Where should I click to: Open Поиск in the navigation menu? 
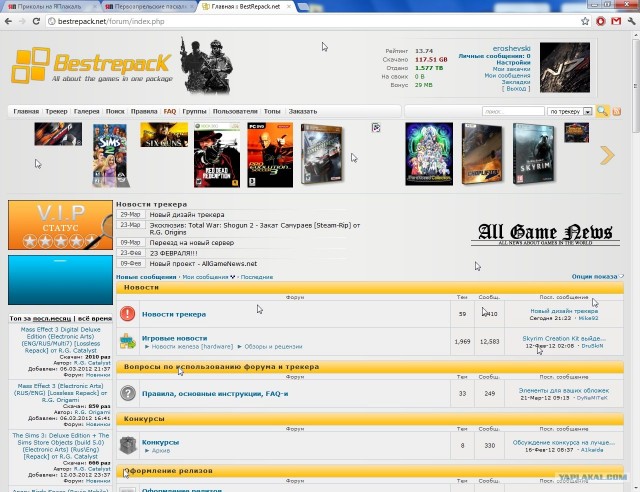coord(115,111)
